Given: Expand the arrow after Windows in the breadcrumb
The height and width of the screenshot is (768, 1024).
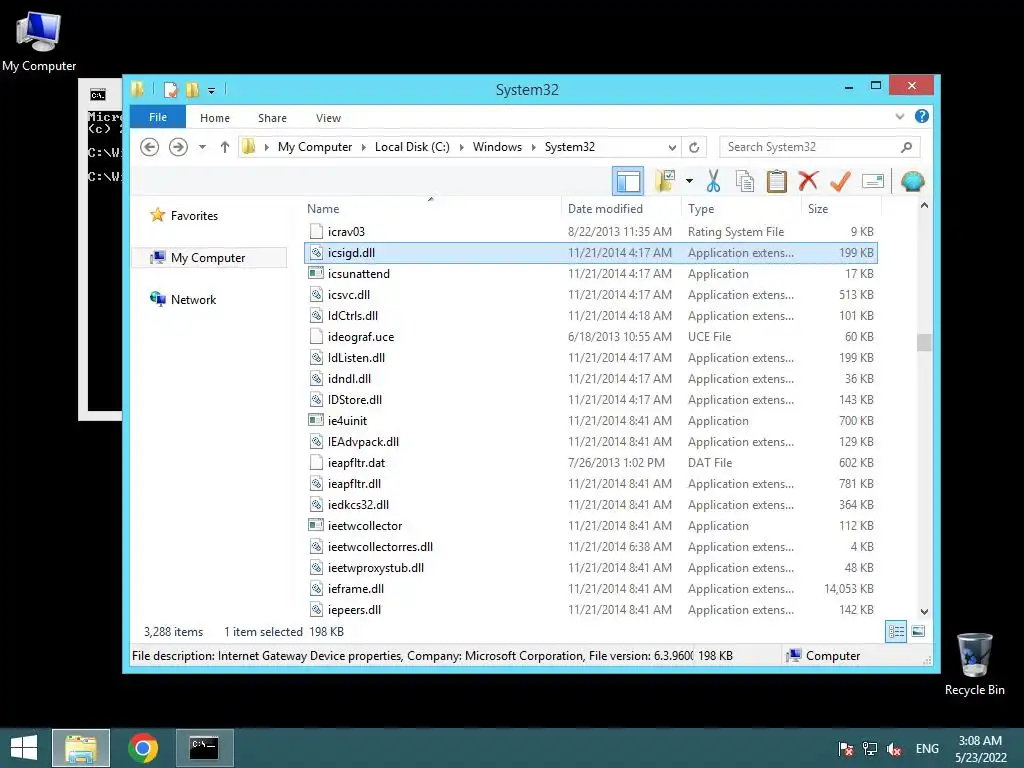Looking at the screenshot, I should (x=534, y=147).
